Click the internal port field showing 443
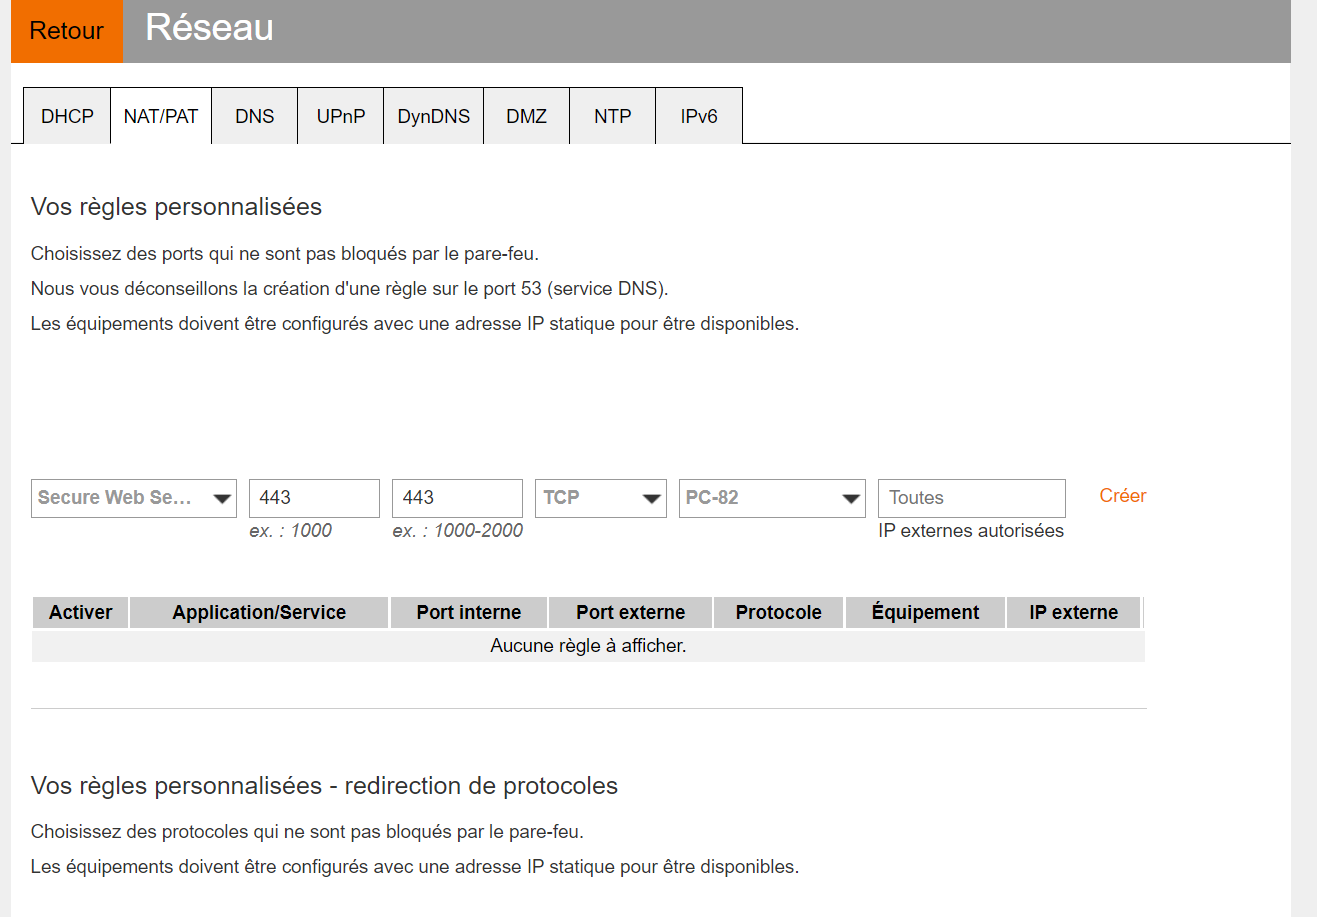 (x=314, y=498)
